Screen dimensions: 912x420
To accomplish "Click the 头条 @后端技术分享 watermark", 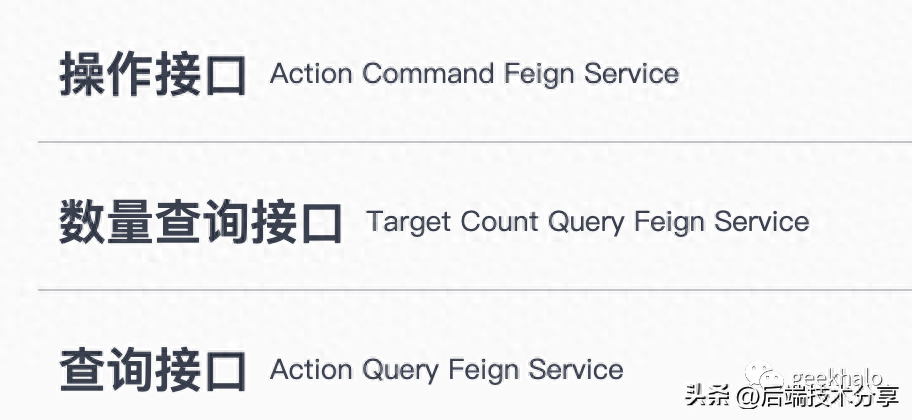I will click(x=791, y=397).
